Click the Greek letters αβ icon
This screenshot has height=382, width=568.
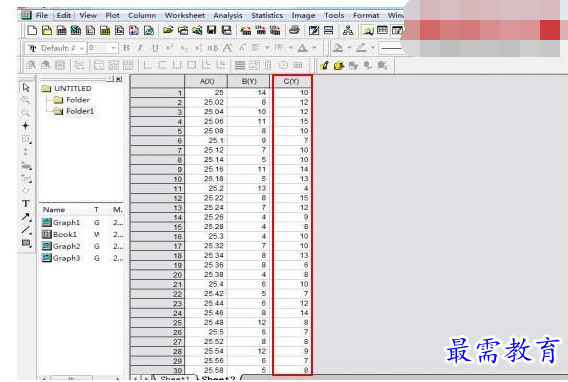point(213,48)
